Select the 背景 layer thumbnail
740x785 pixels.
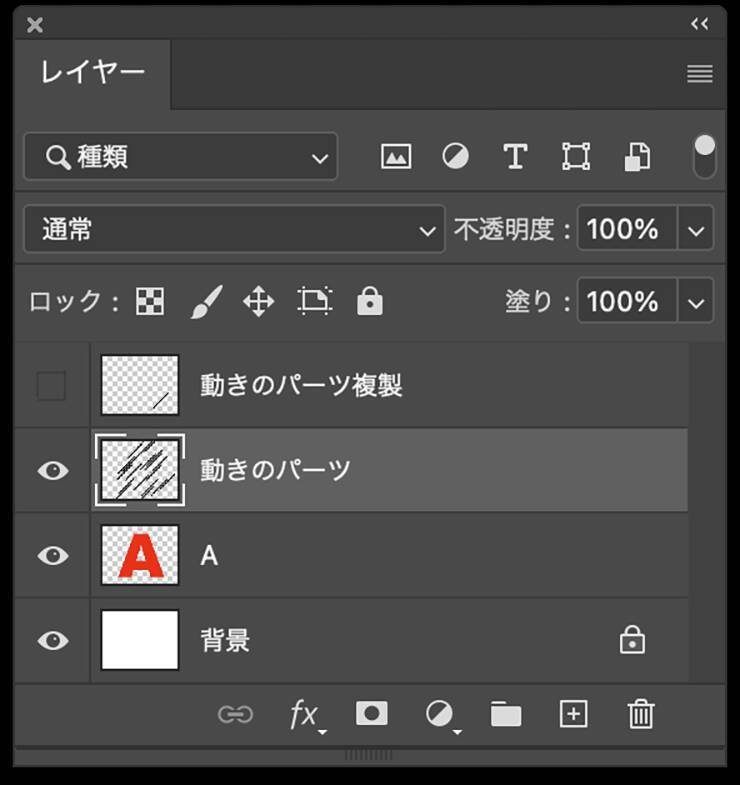[140, 640]
